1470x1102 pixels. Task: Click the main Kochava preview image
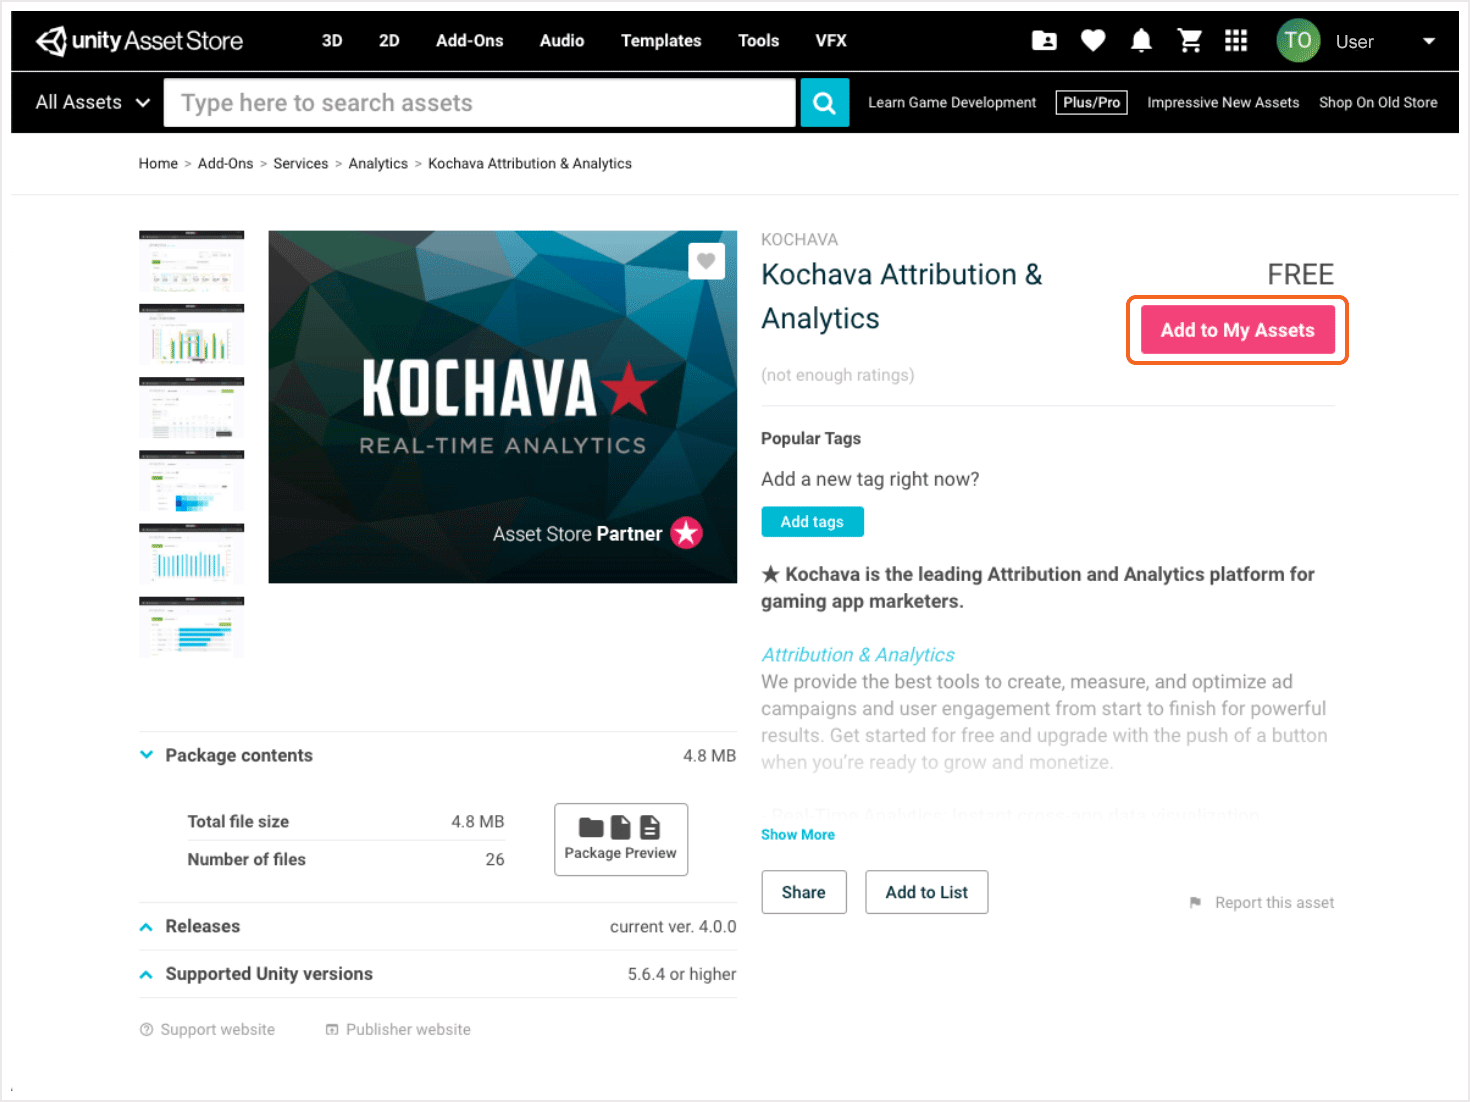[x=502, y=407]
